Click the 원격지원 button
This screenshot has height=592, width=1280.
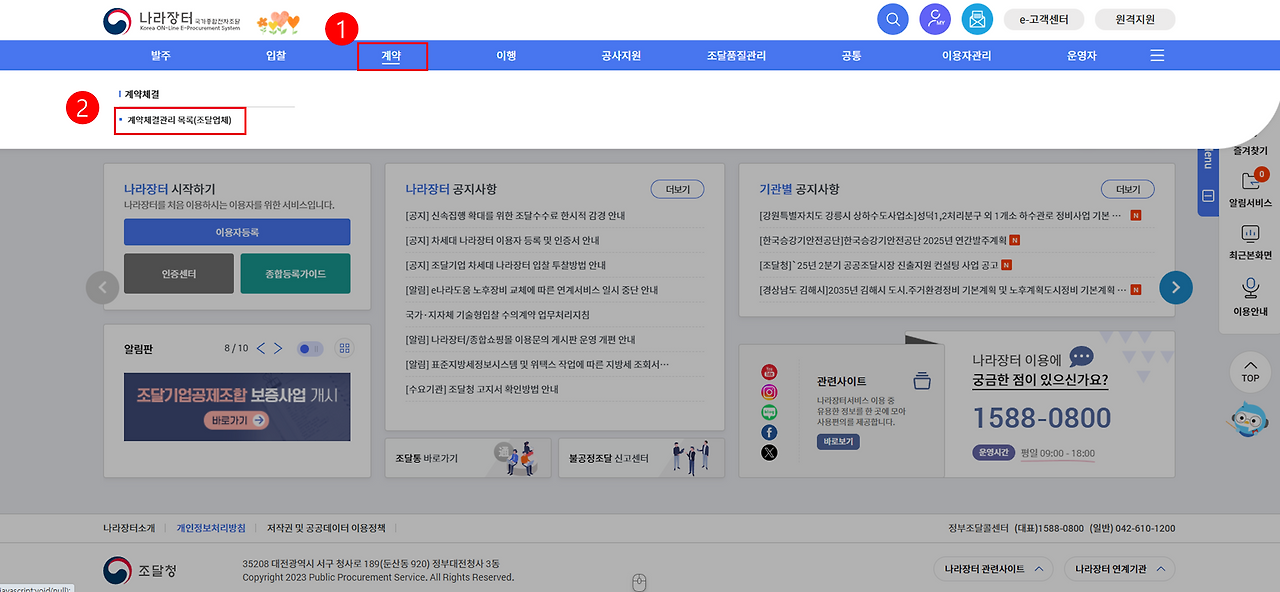[1135, 19]
